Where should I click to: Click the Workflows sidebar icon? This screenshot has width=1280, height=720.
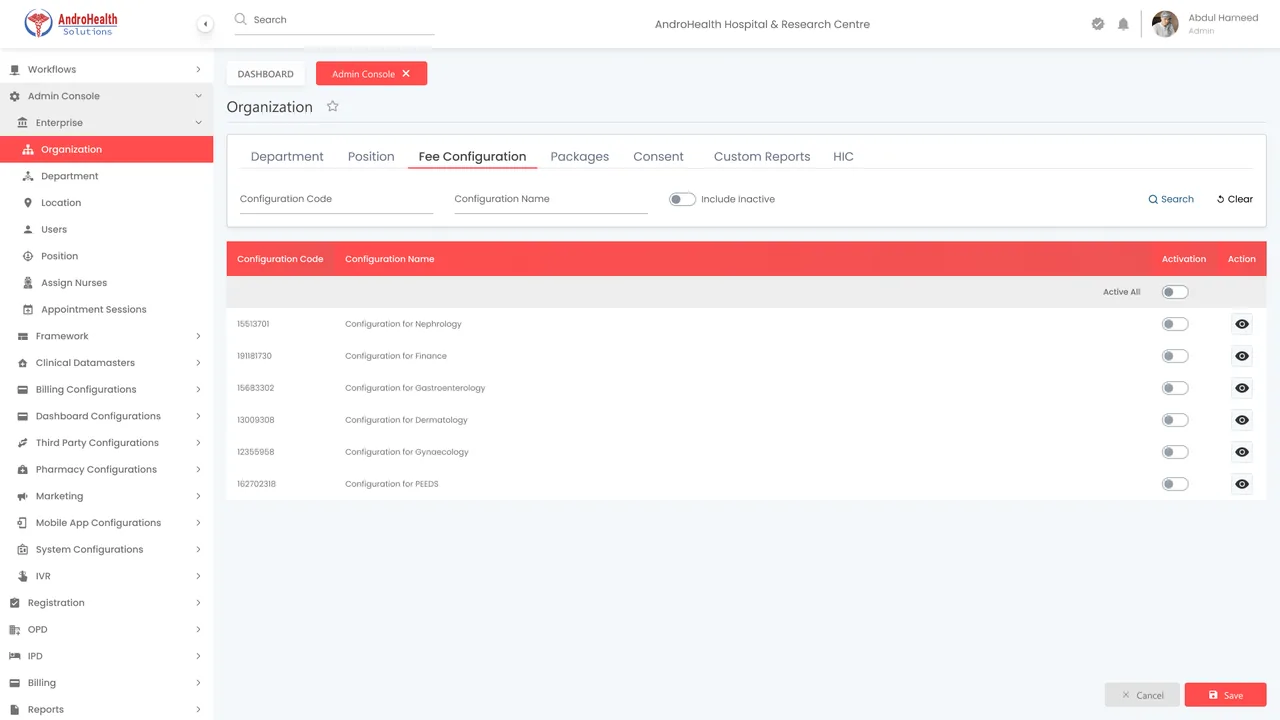click(14, 69)
